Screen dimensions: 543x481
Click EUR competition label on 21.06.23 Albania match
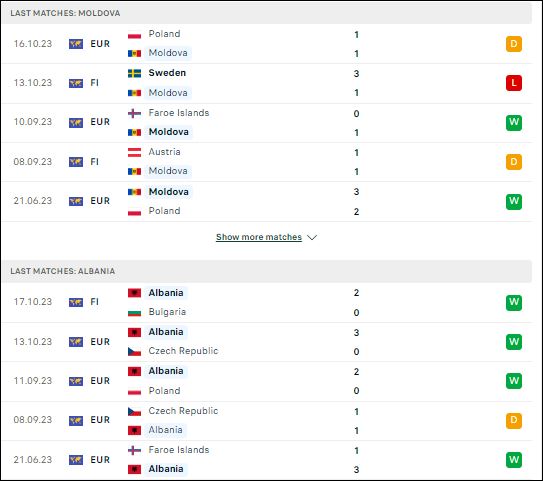pos(100,460)
